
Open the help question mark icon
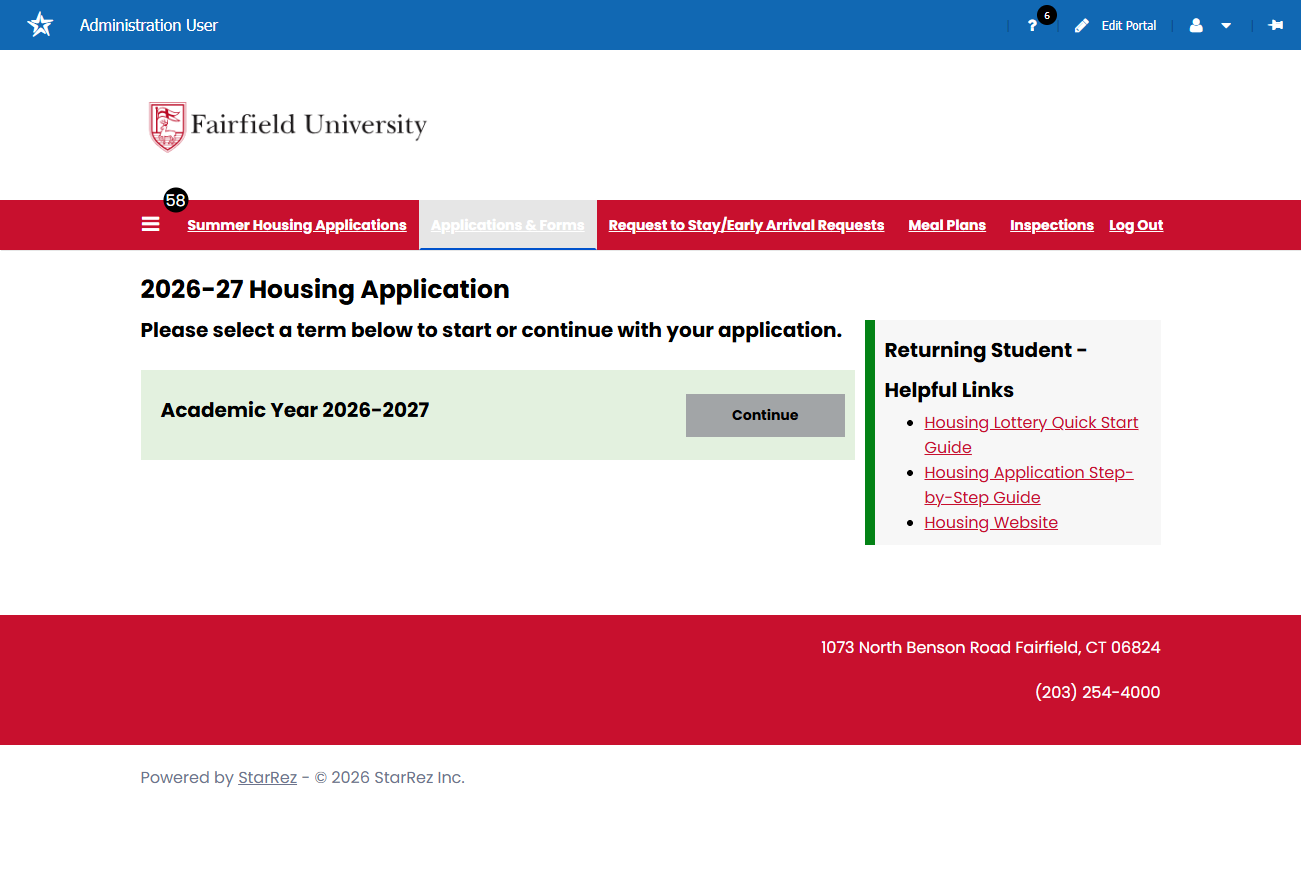click(1032, 26)
